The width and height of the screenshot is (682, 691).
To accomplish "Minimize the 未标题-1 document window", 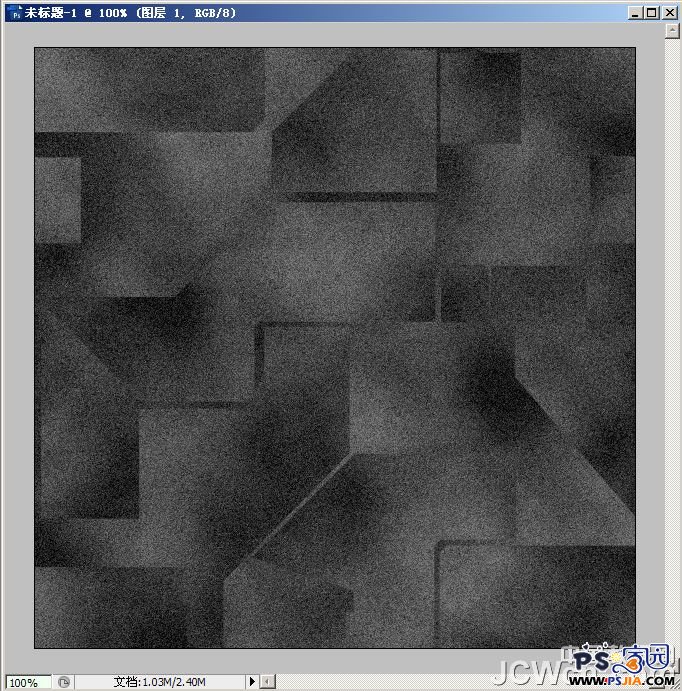I will 635,12.
